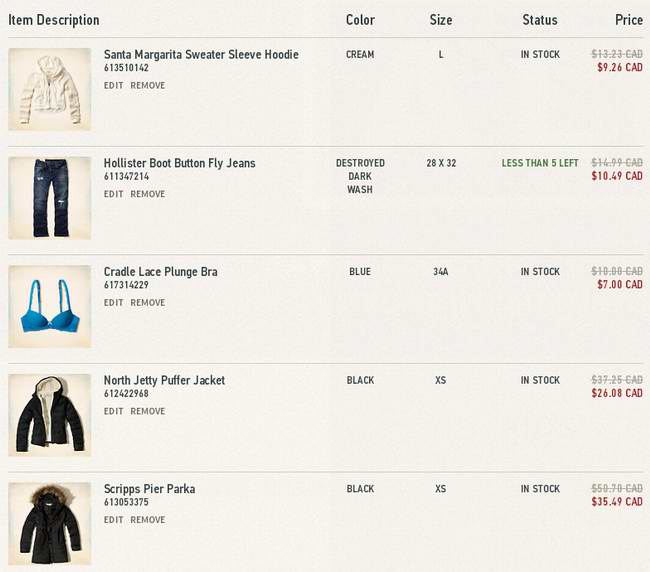
Task: Open the Scripps Pier Parka title link
Action: tap(149, 489)
